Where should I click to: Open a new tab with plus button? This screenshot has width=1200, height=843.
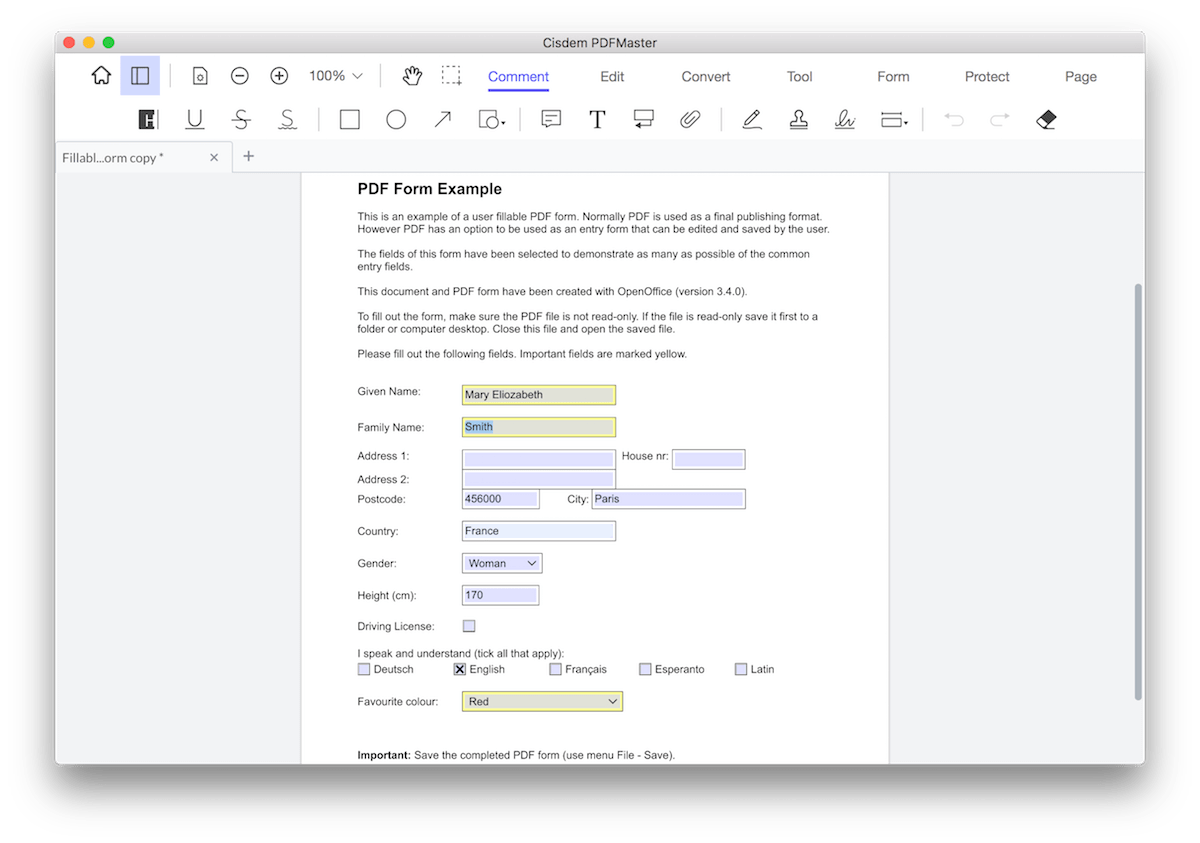tap(249, 156)
